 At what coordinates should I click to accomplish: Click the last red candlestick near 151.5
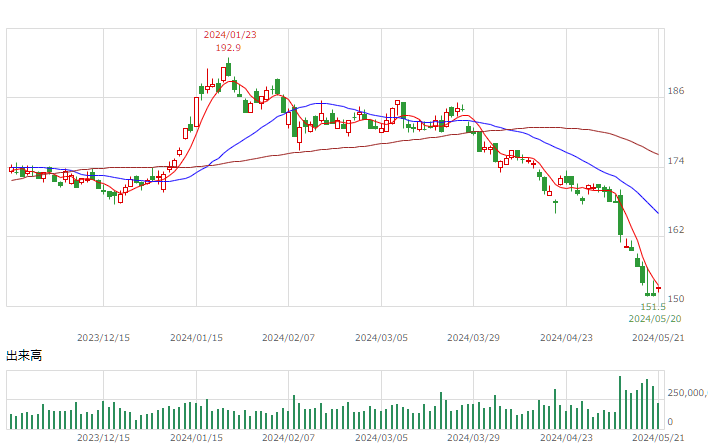coord(658,288)
